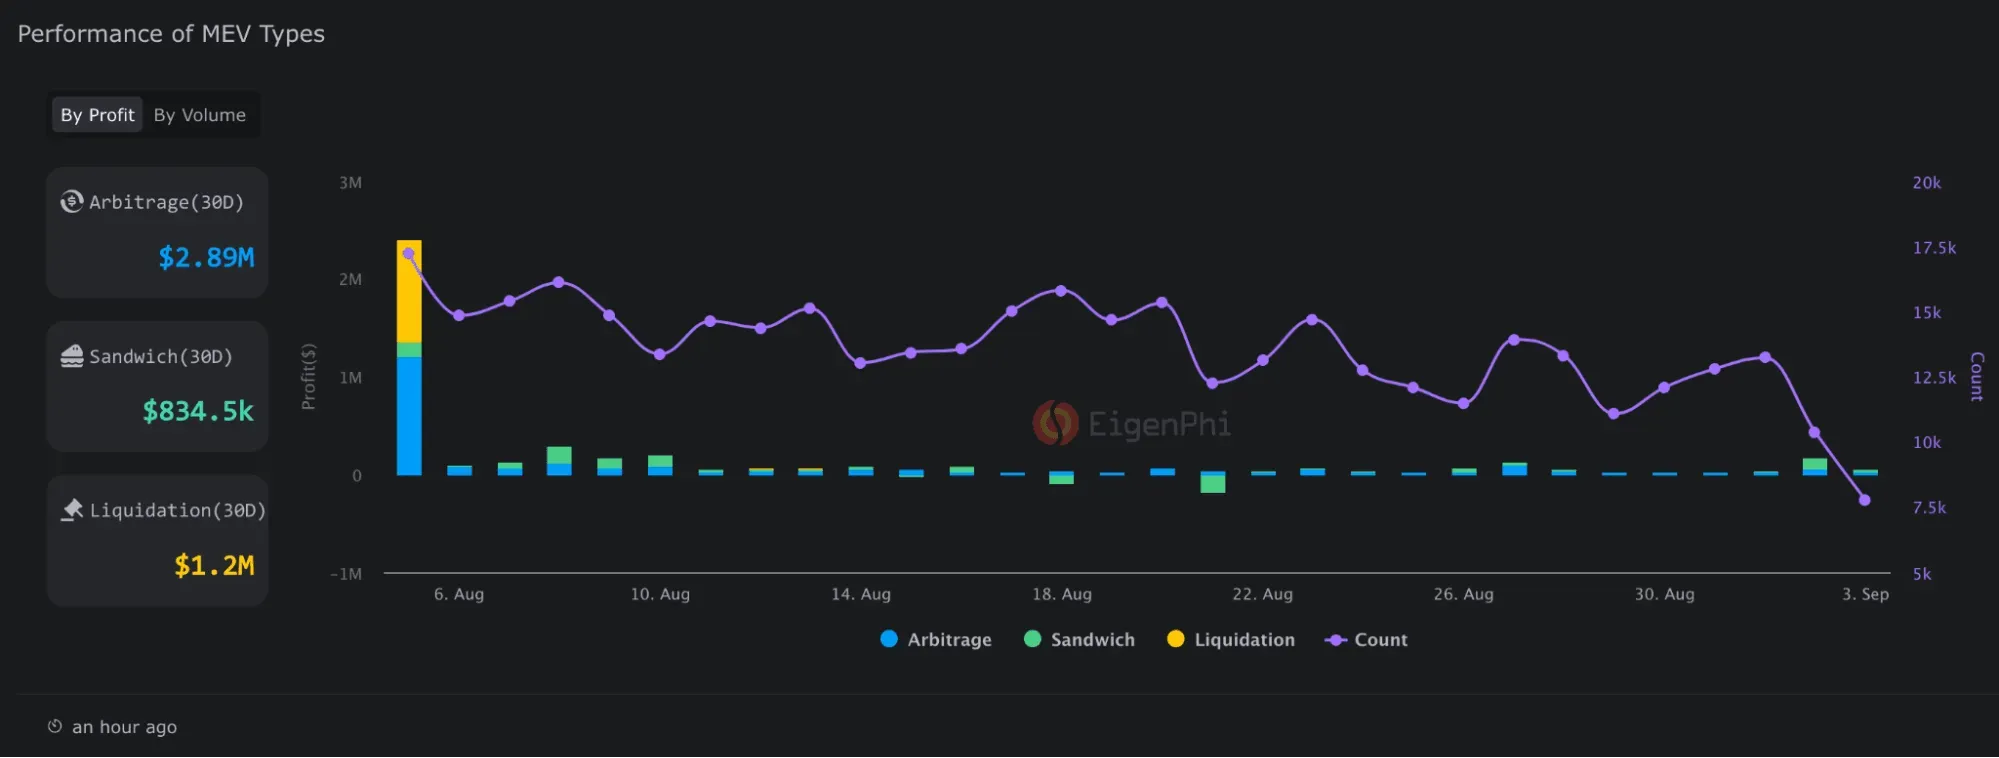The width and height of the screenshot is (1999, 758).
Task: Click the '3. Sep' x-axis label
Action: click(1866, 594)
